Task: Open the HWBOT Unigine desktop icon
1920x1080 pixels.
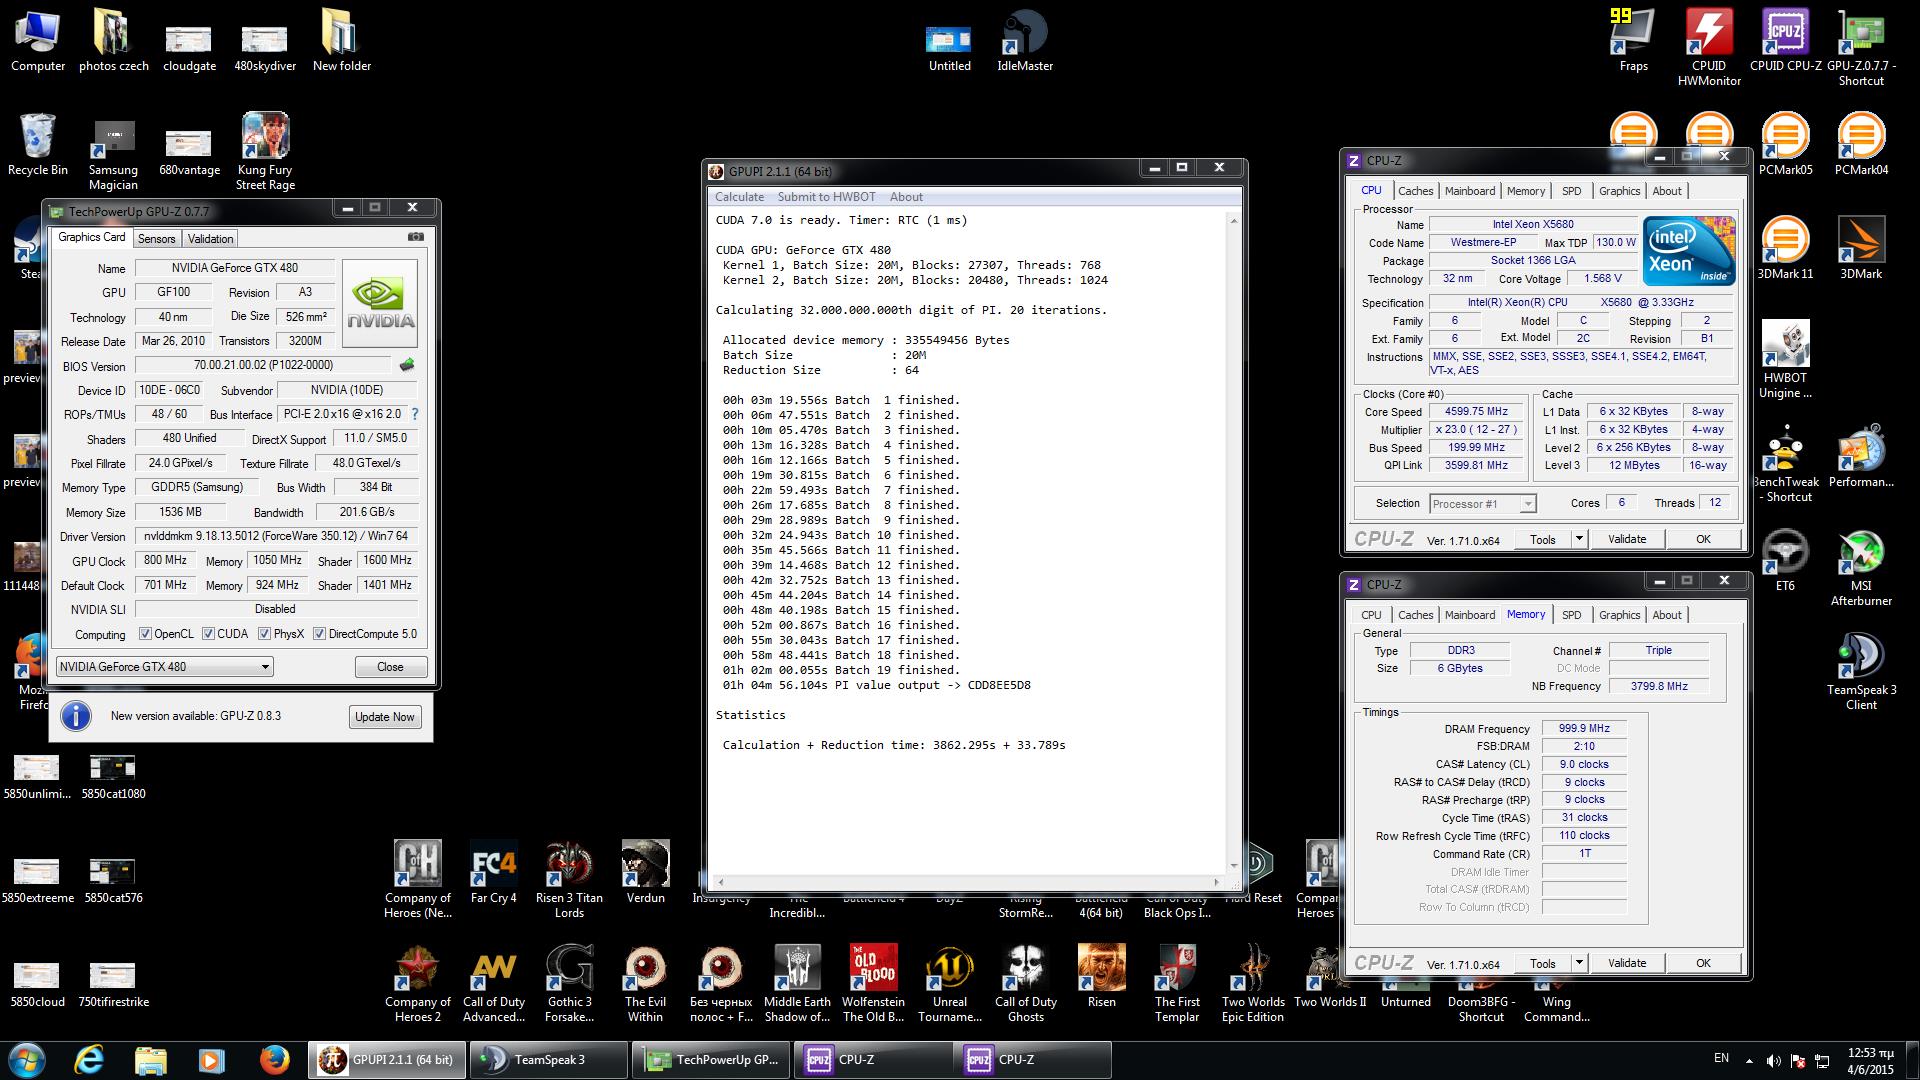Action: [1785, 360]
